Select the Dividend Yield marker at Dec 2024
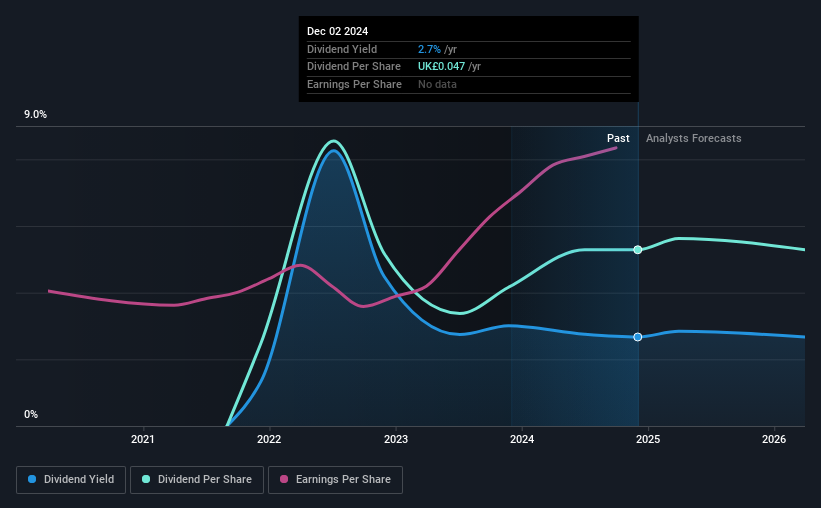Viewport: 821px width, 508px height. pyautogui.click(x=638, y=337)
